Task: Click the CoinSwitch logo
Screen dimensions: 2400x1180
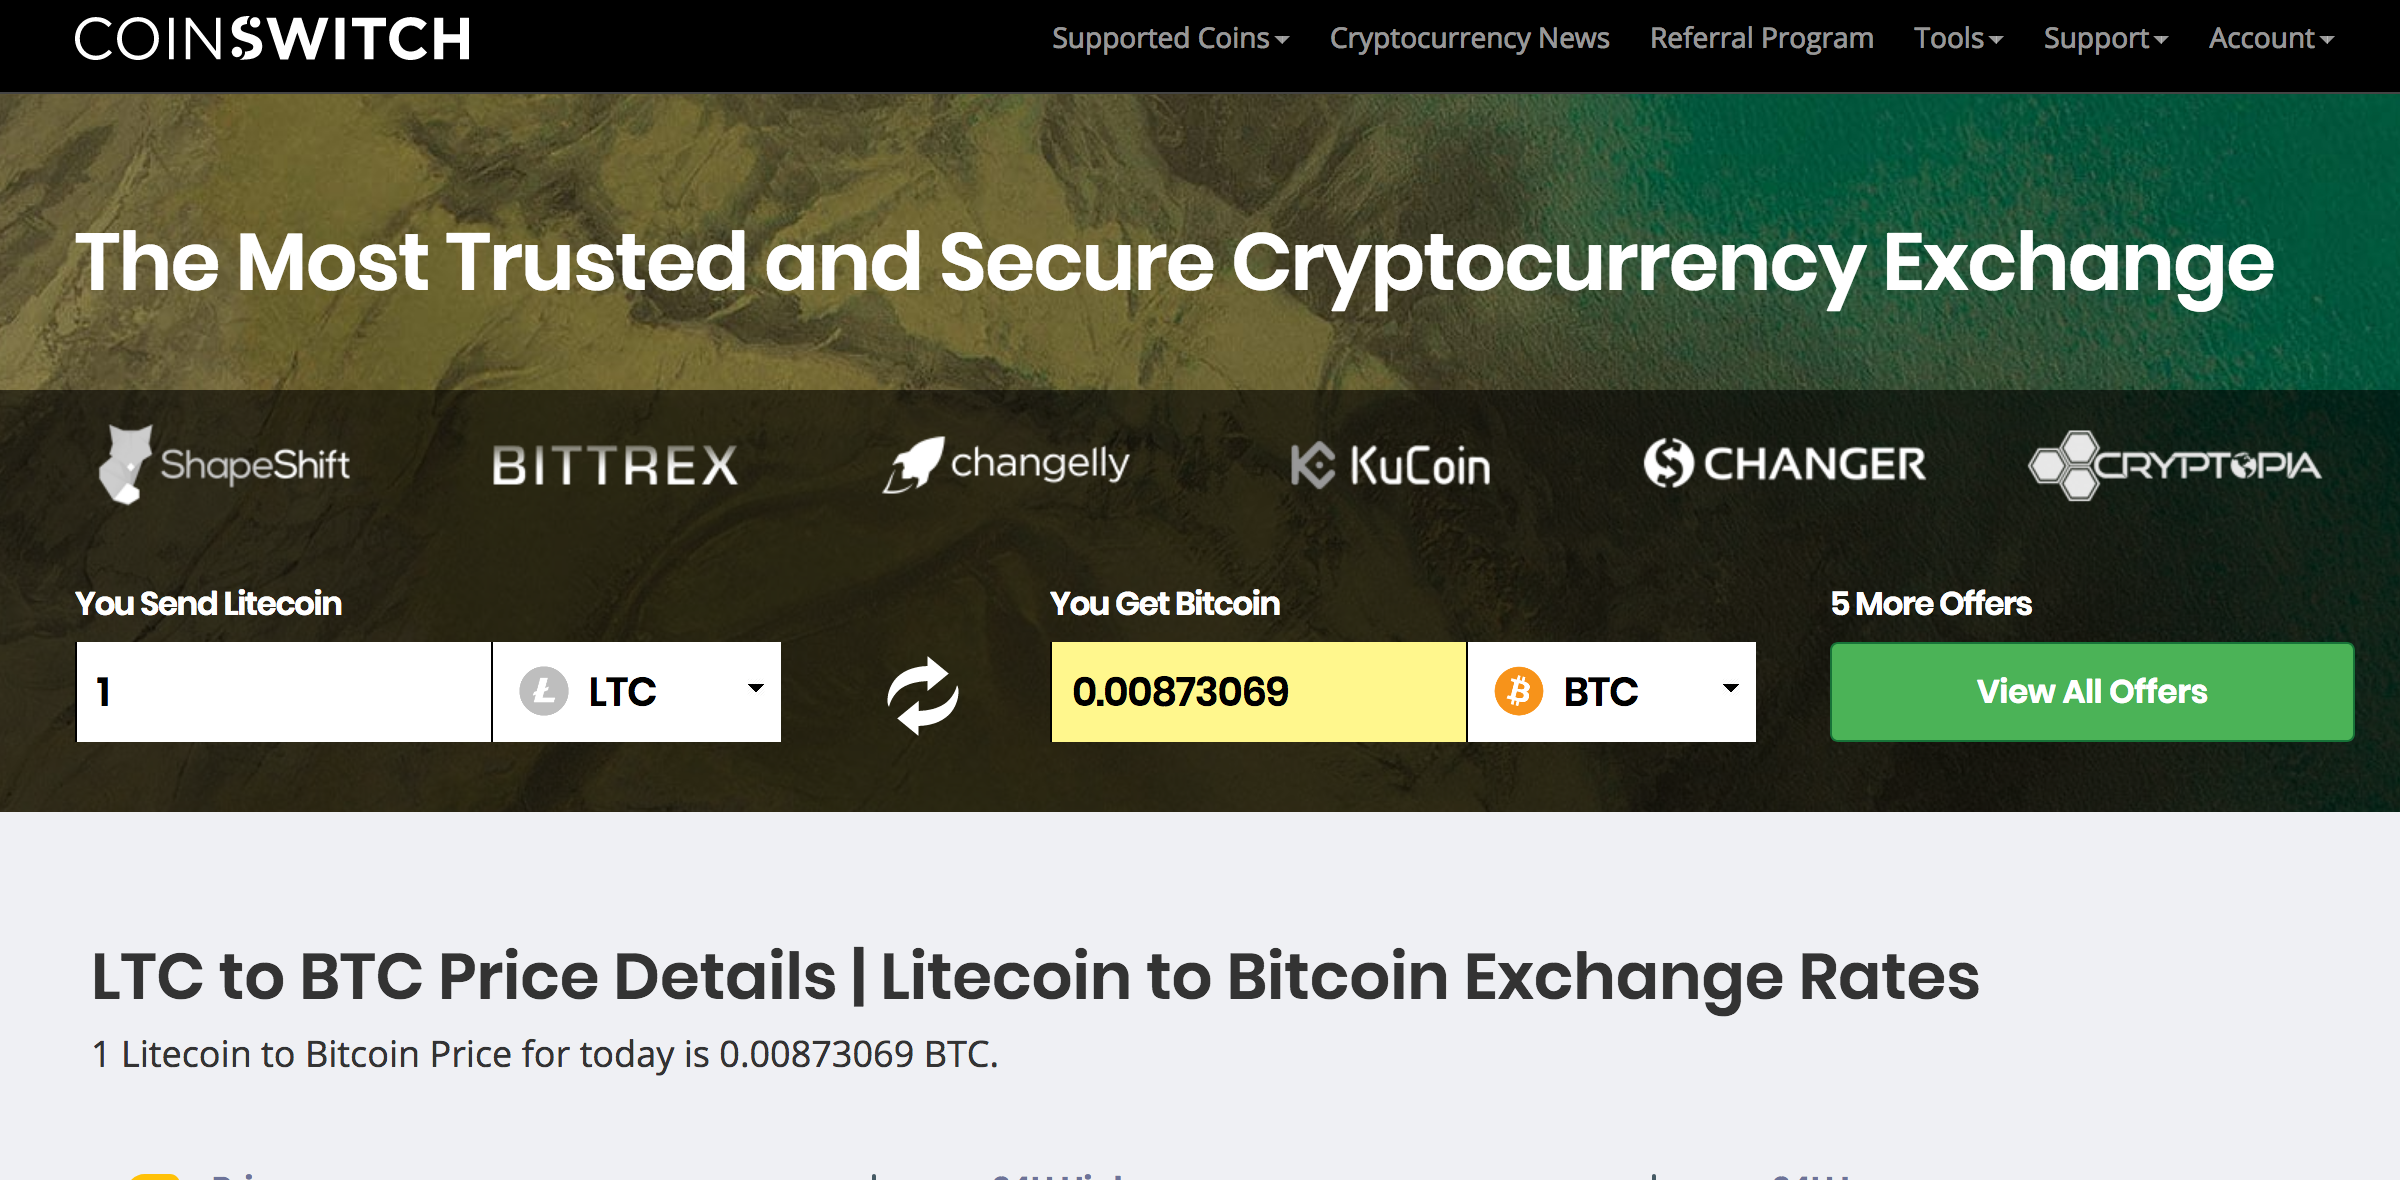Action: 272,38
